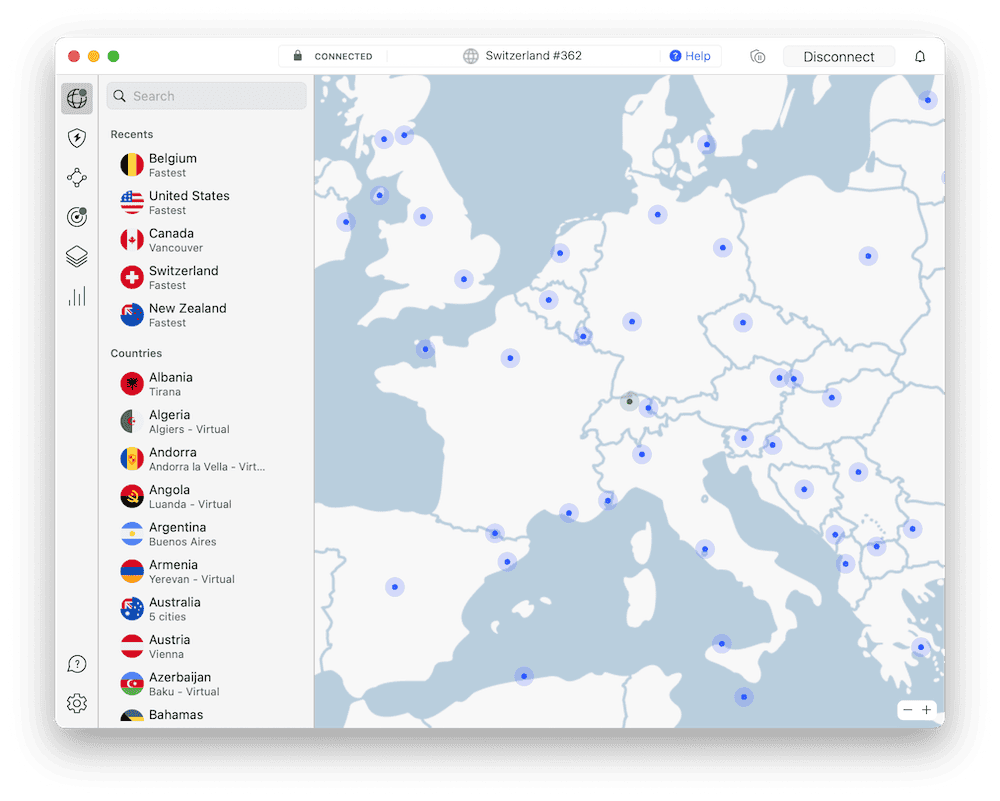1000x801 pixels.
Task: Click the Australia flag icon
Action: pyautogui.click(x=132, y=608)
